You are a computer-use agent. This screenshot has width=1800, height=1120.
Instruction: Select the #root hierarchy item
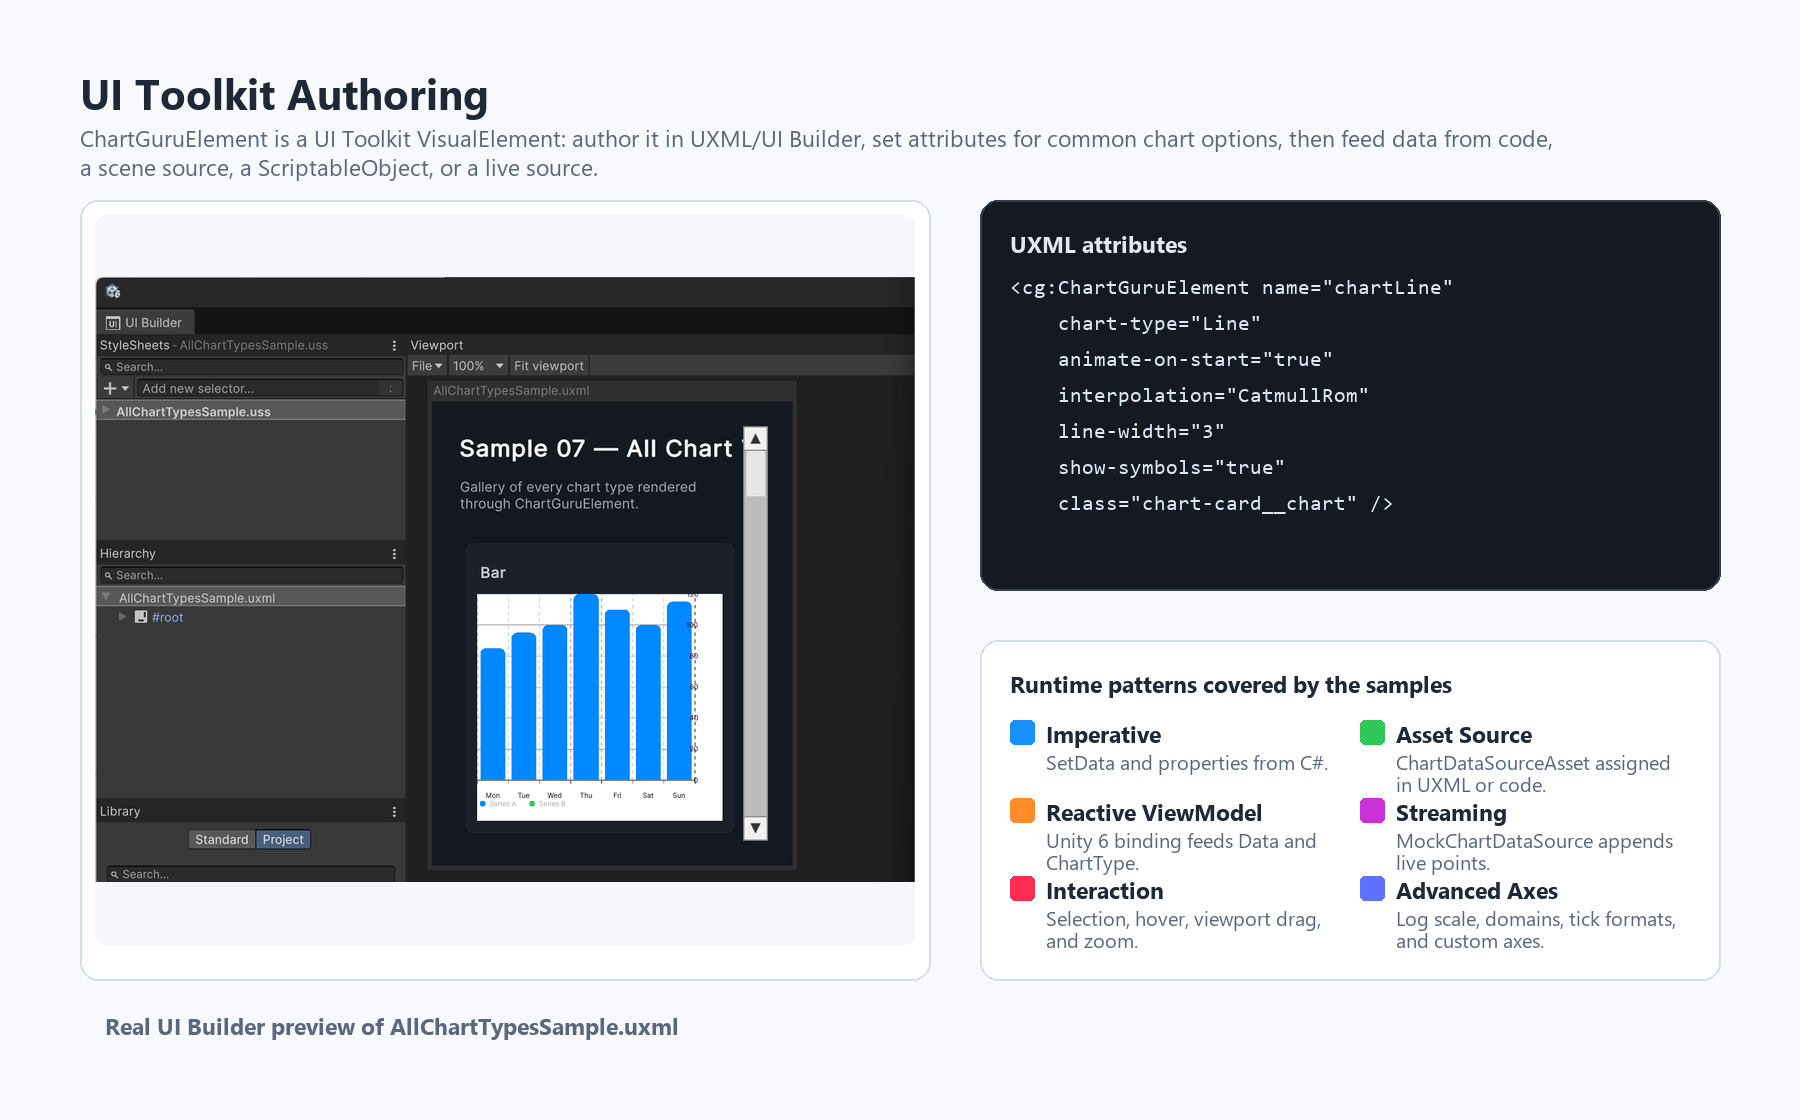pos(167,617)
